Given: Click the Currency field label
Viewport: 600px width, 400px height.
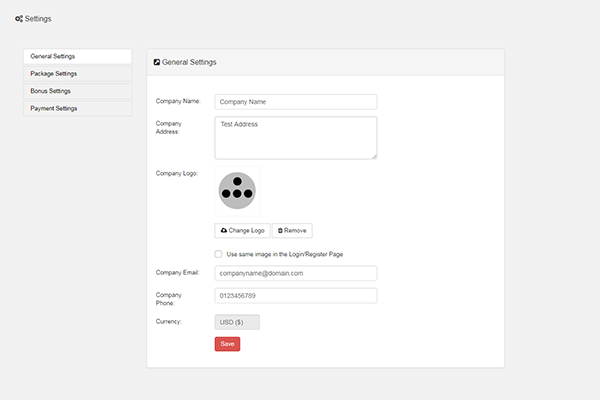Looking at the screenshot, I should click(x=168, y=321).
